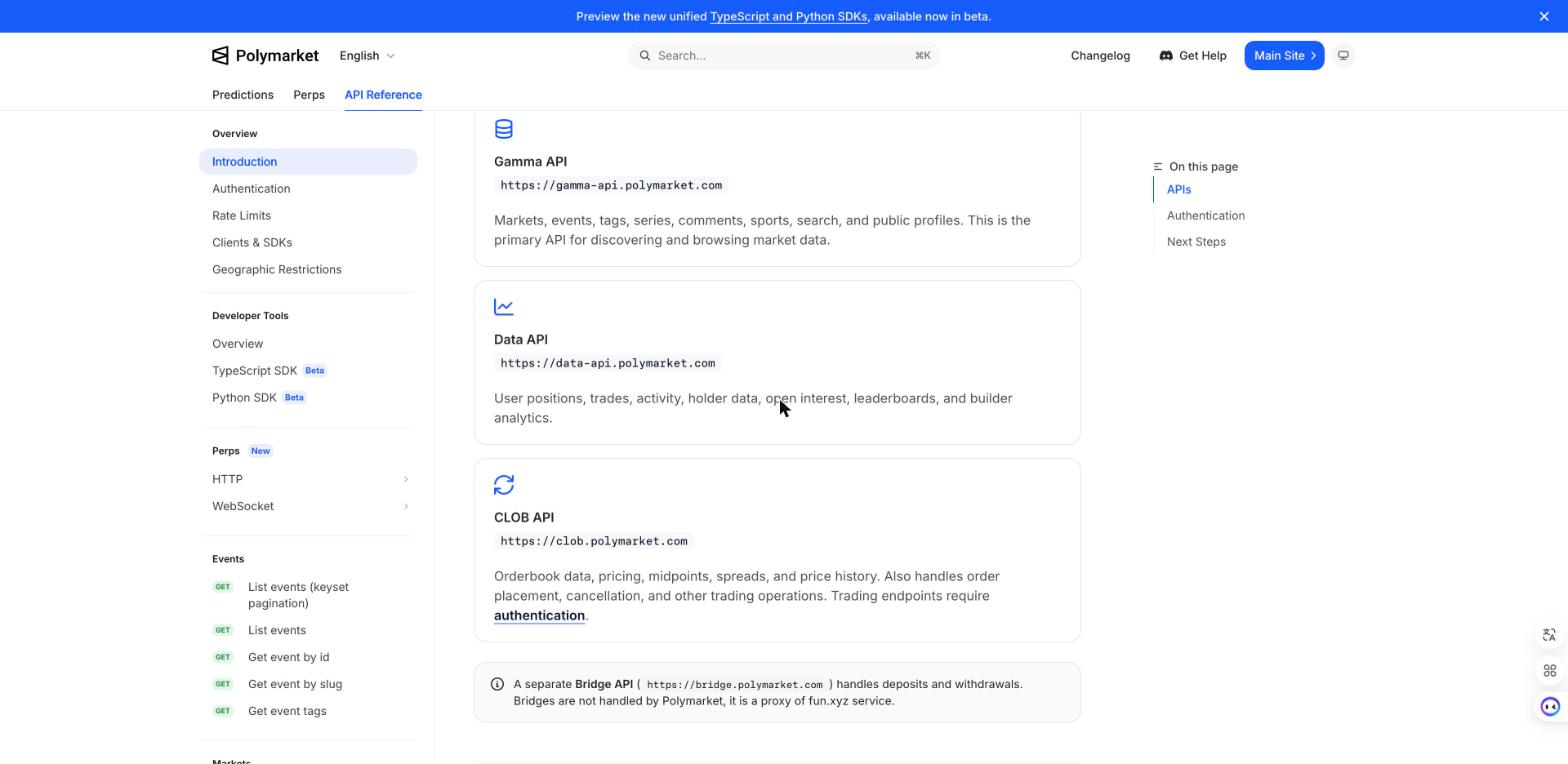Expand the WebSocket section under Perps
Image resolution: width=1568 pixels, height=764 pixels.
tap(308, 506)
